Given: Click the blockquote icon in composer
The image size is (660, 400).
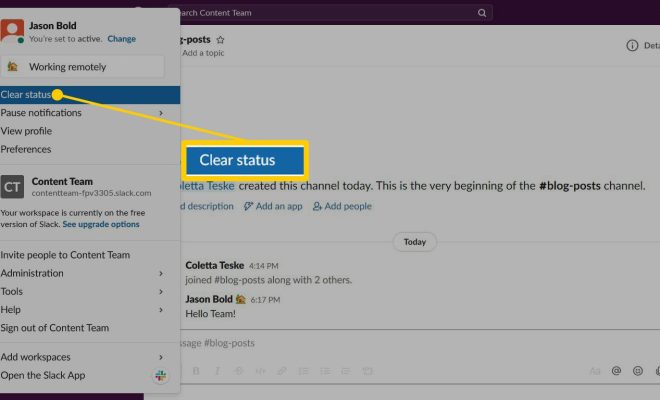Looking at the screenshot, I should pyautogui.click(x=346, y=371).
